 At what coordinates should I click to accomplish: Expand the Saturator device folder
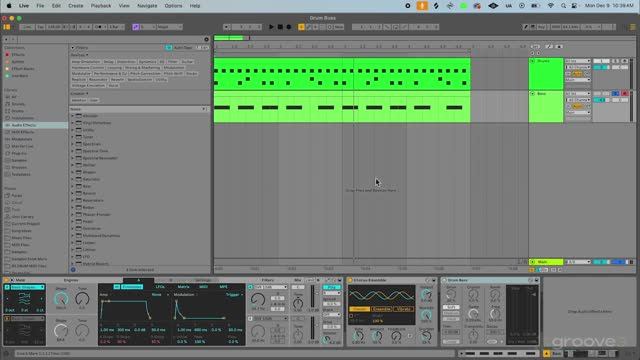click(73, 179)
